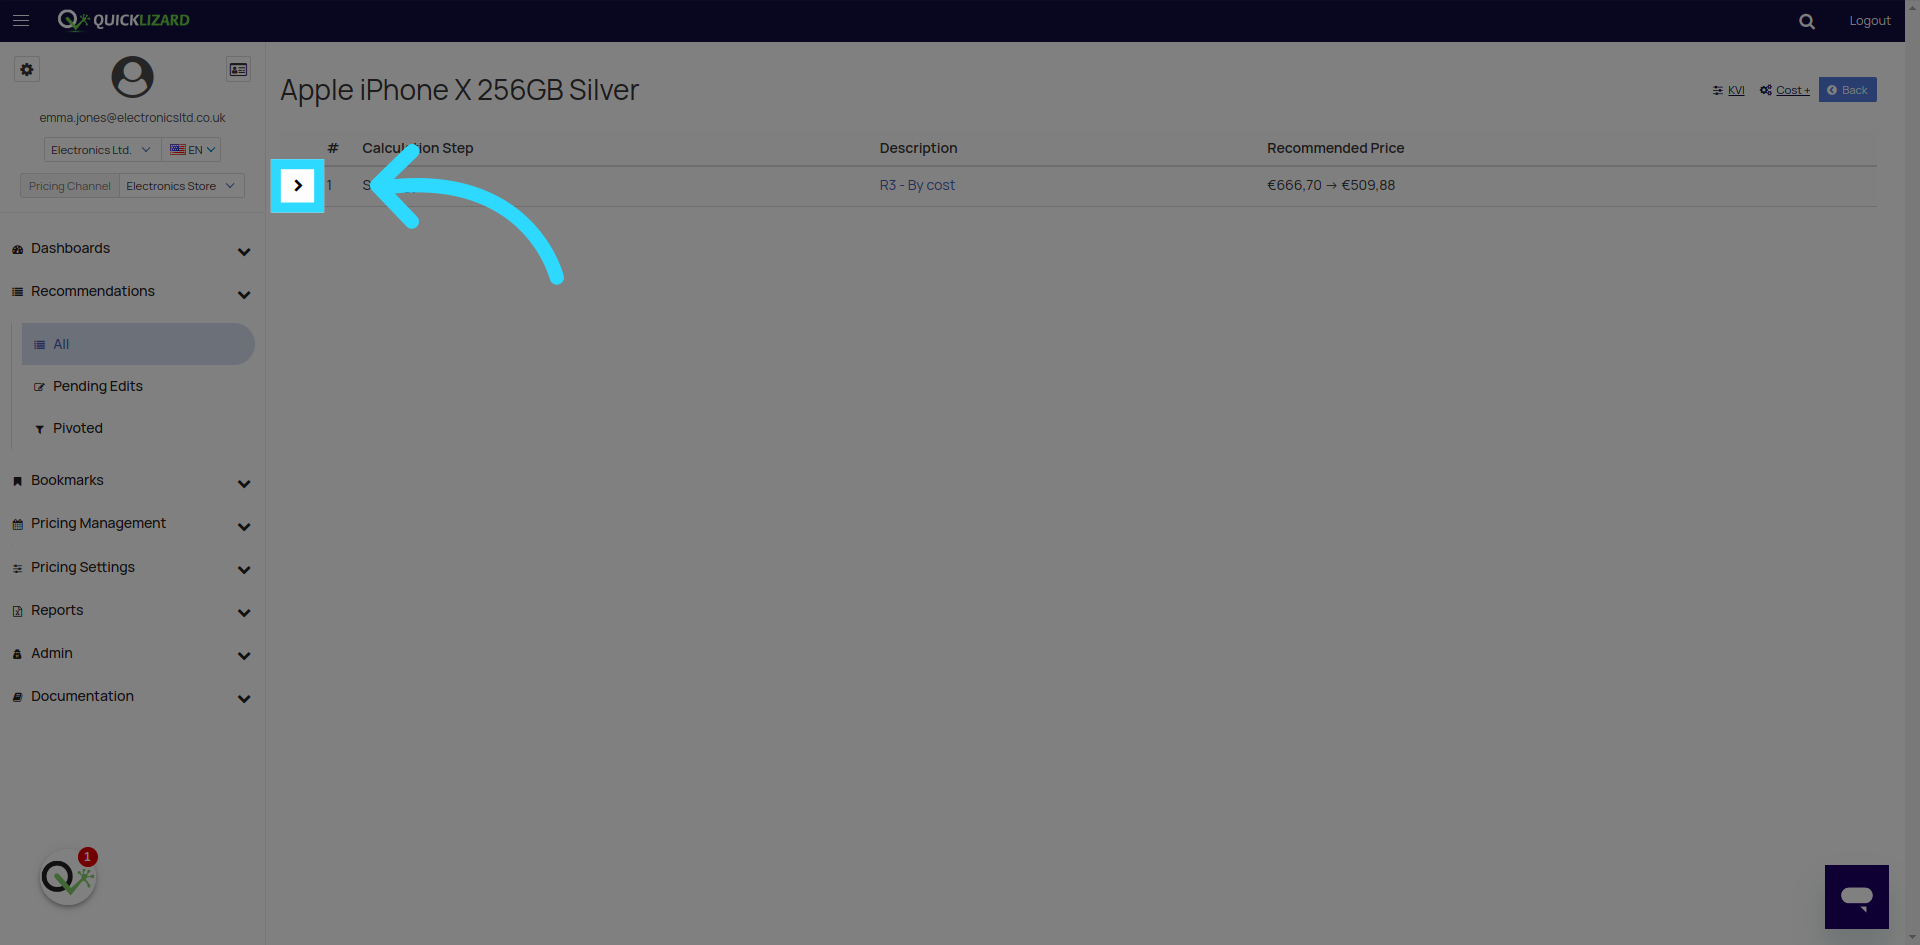Click the ID card icon in sidebar

click(x=238, y=69)
